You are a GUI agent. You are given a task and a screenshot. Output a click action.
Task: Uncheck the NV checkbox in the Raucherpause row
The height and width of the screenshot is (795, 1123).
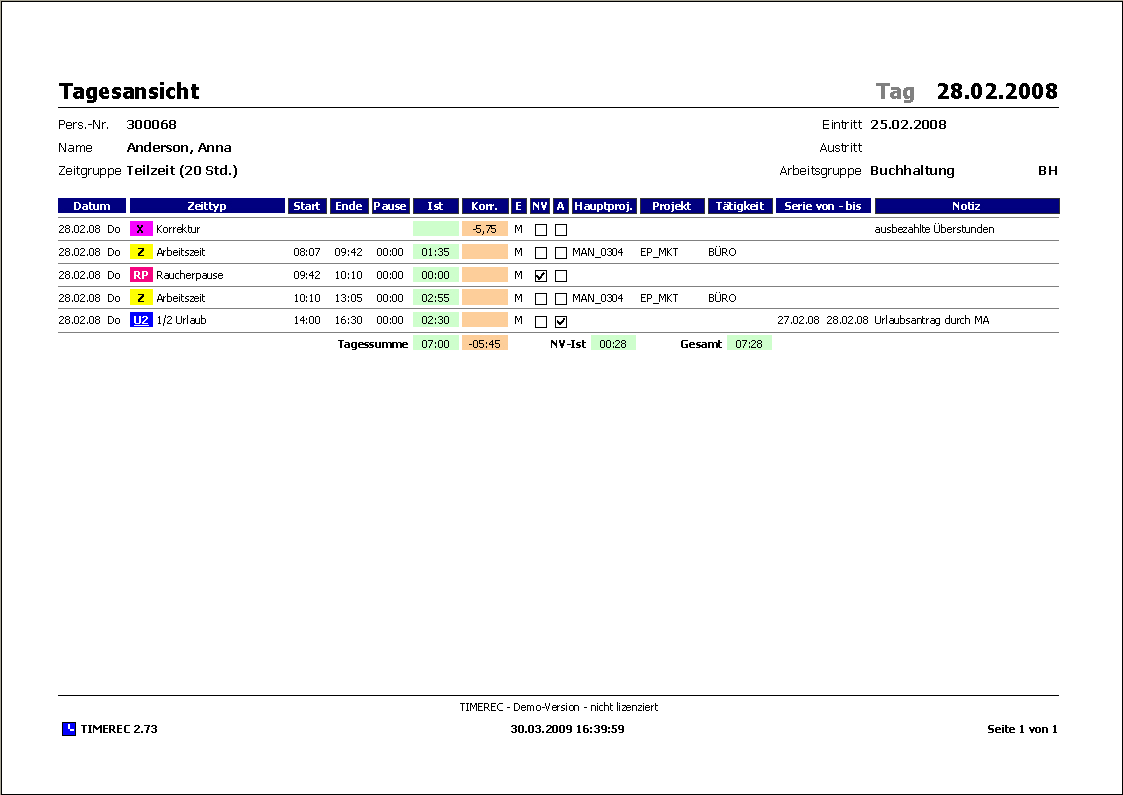pos(541,276)
